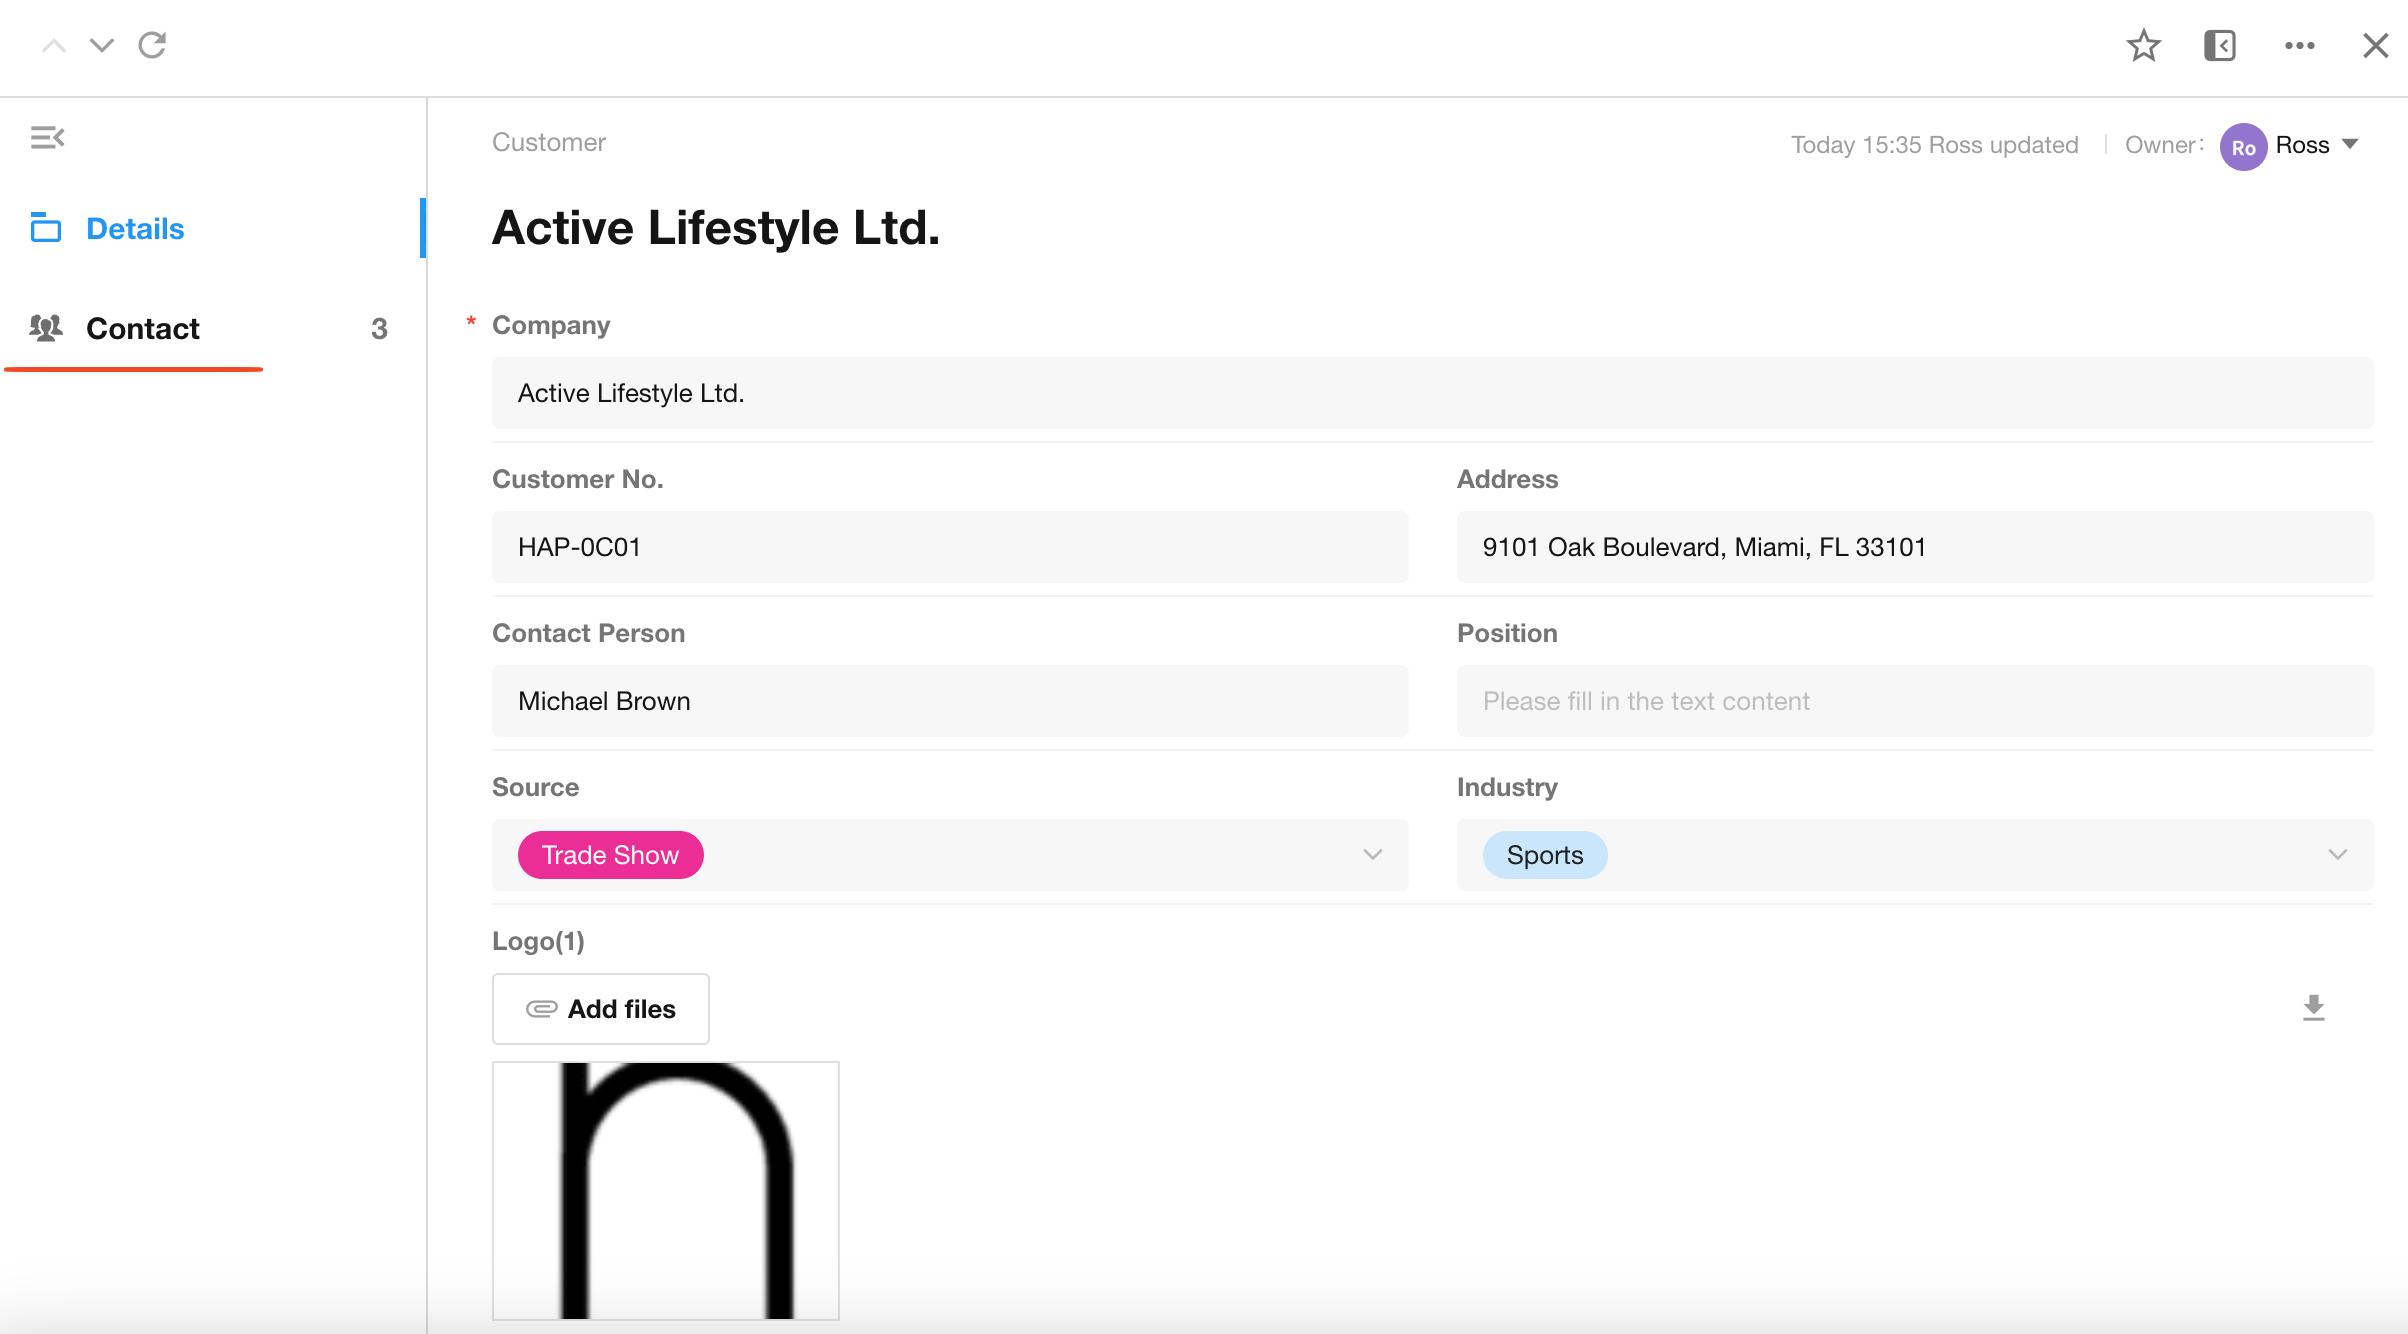Click the Ro owner avatar
Image resolution: width=2408 pixels, height=1334 pixels.
tap(2243, 147)
